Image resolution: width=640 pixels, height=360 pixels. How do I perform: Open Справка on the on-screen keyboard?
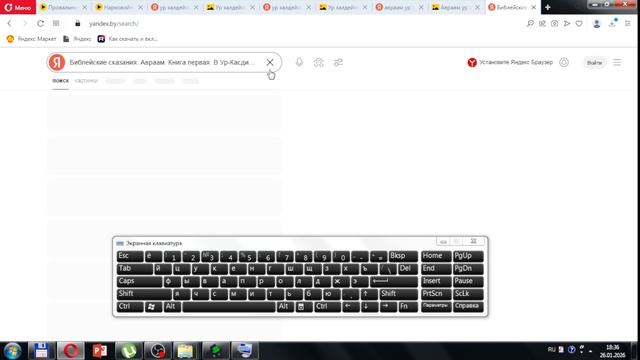click(468, 307)
